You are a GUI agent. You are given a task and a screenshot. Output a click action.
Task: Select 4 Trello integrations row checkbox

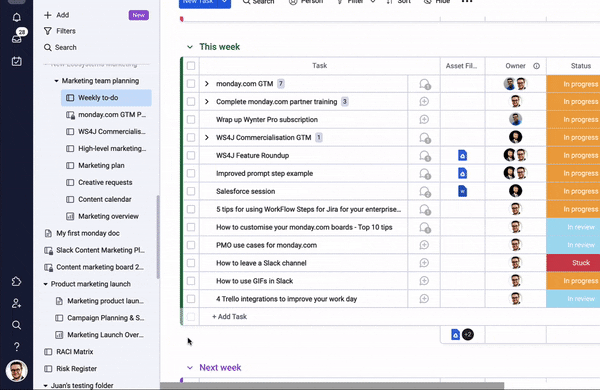click(191, 299)
